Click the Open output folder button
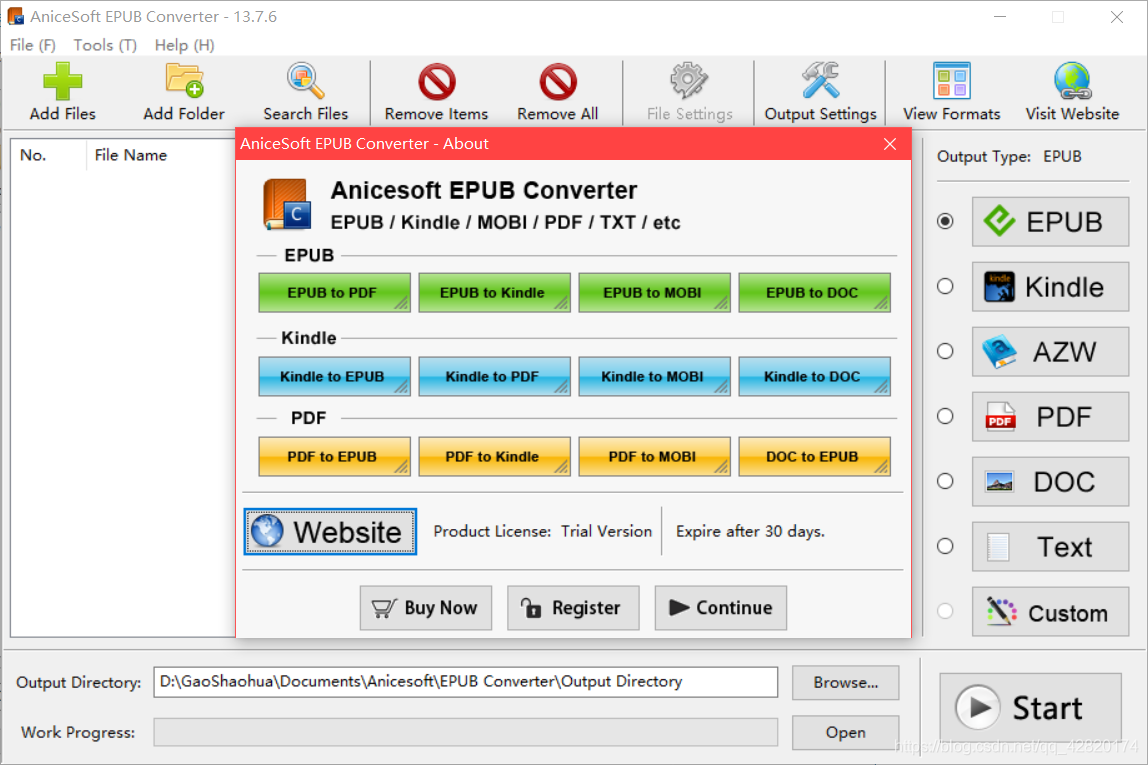 (x=846, y=732)
